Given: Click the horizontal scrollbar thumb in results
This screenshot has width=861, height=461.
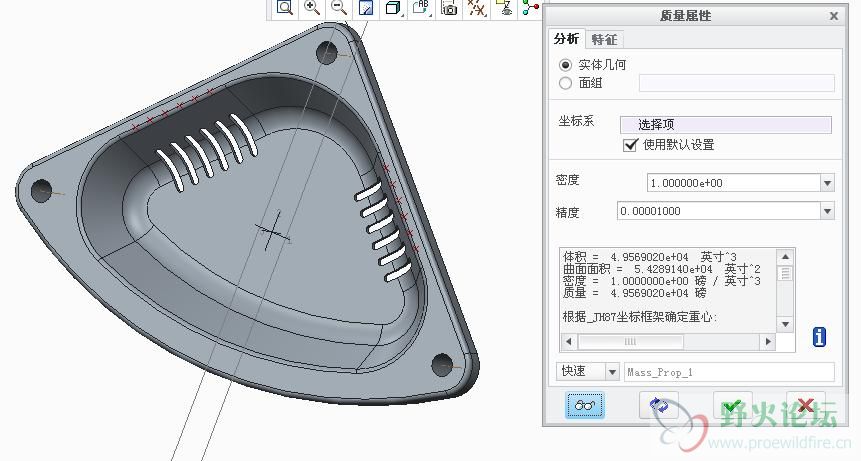Looking at the screenshot, I should [x=630, y=341].
